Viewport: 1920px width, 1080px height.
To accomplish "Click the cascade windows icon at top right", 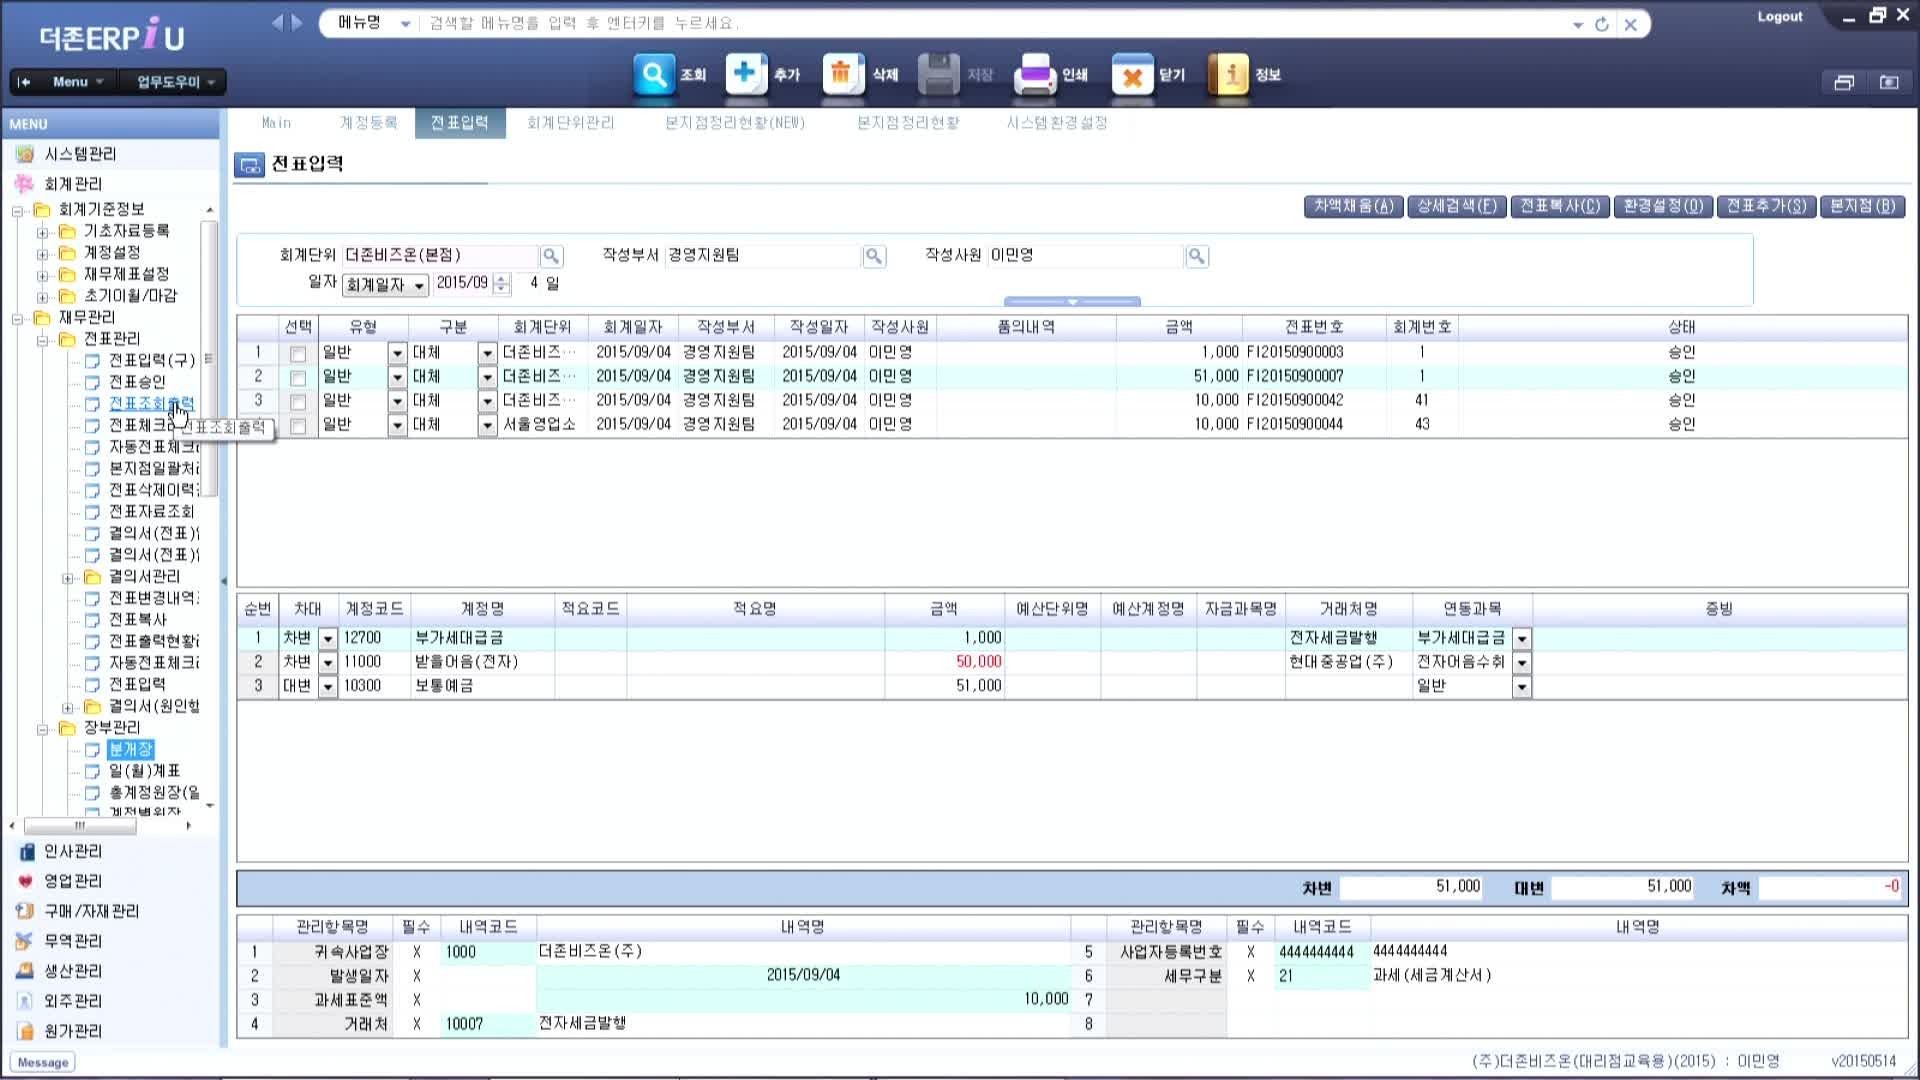I will click(x=1844, y=82).
